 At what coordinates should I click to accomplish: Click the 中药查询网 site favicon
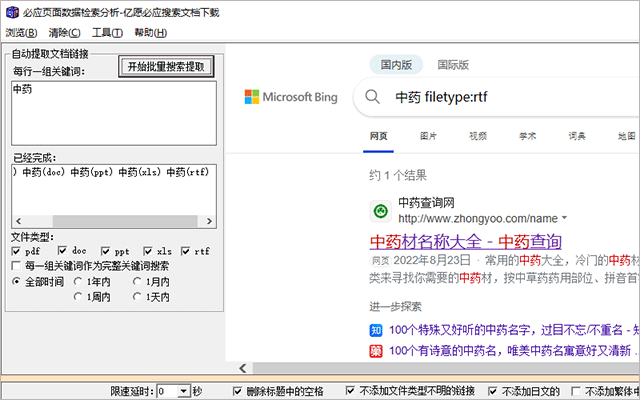380,211
